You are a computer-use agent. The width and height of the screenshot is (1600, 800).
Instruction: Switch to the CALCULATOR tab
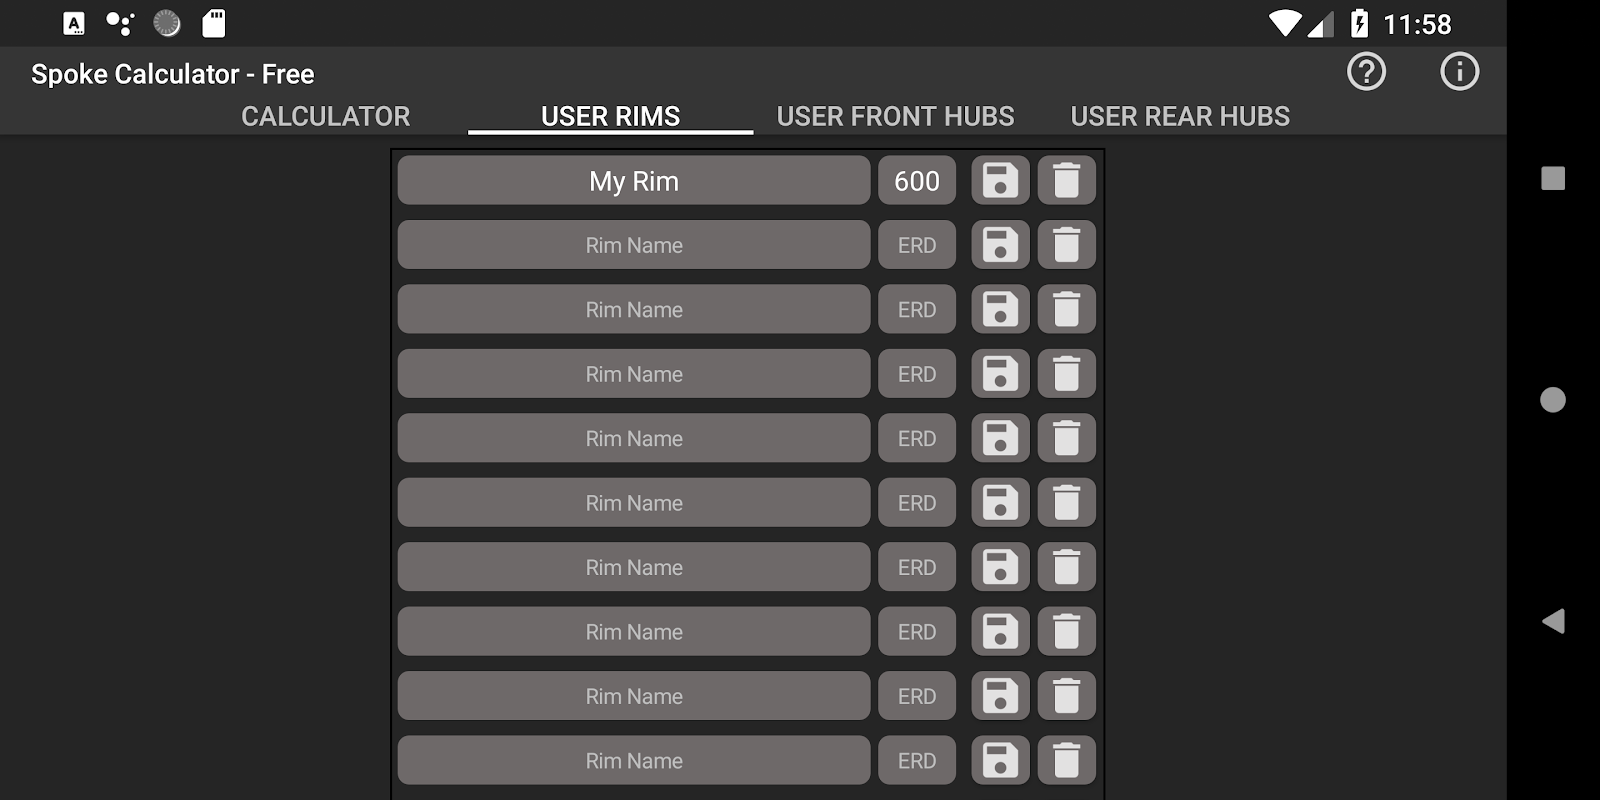[x=326, y=116]
